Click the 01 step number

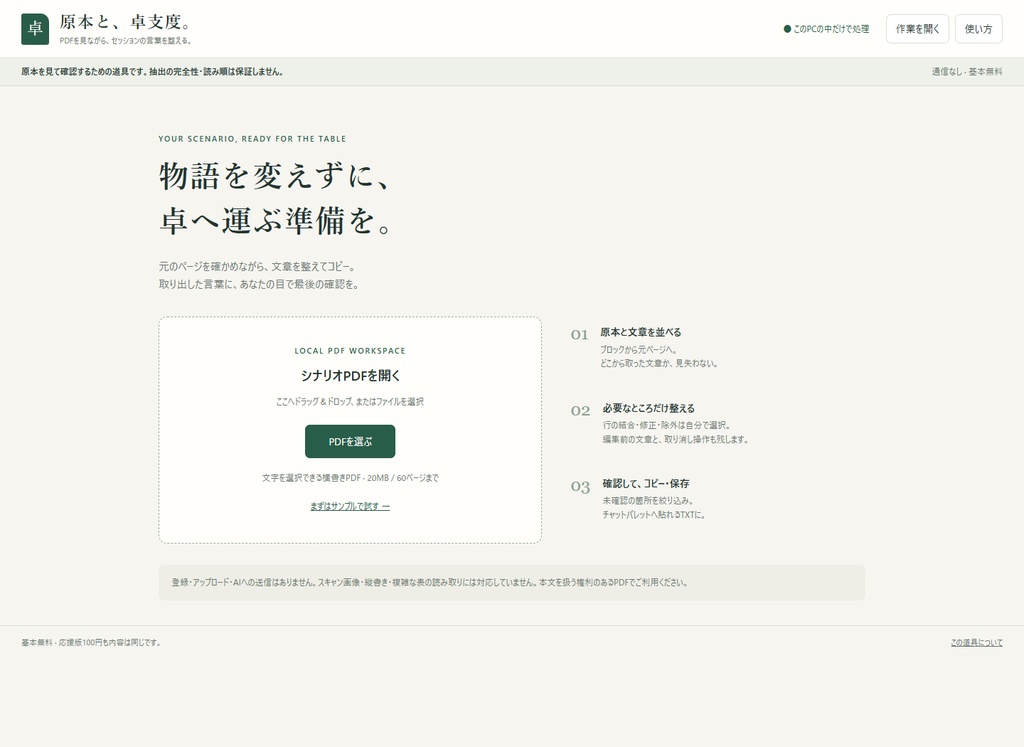point(579,334)
